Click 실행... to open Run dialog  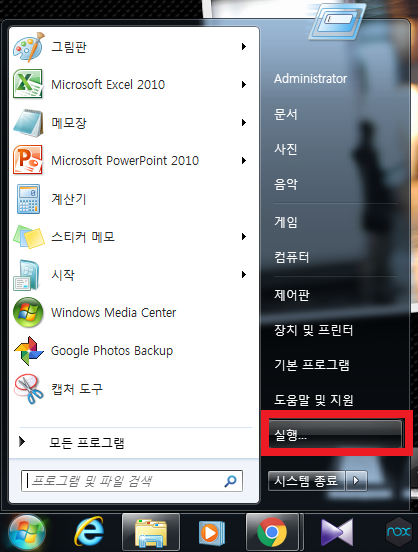coord(336,434)
